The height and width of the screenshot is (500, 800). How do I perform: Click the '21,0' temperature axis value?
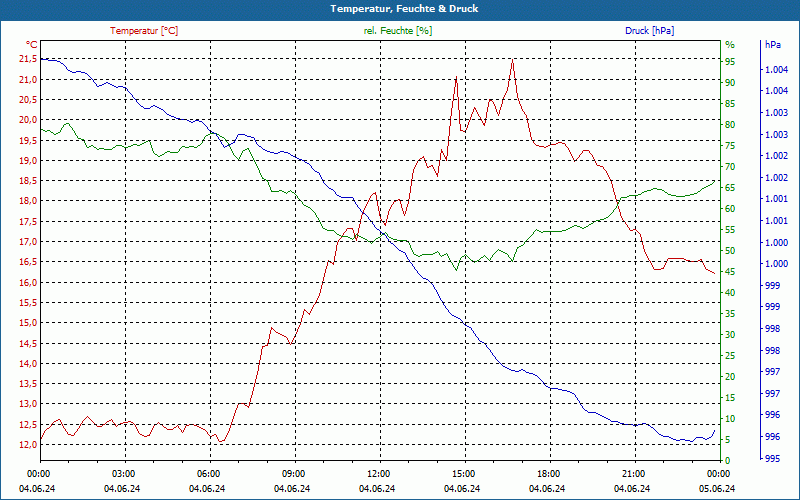click(28, 80)
